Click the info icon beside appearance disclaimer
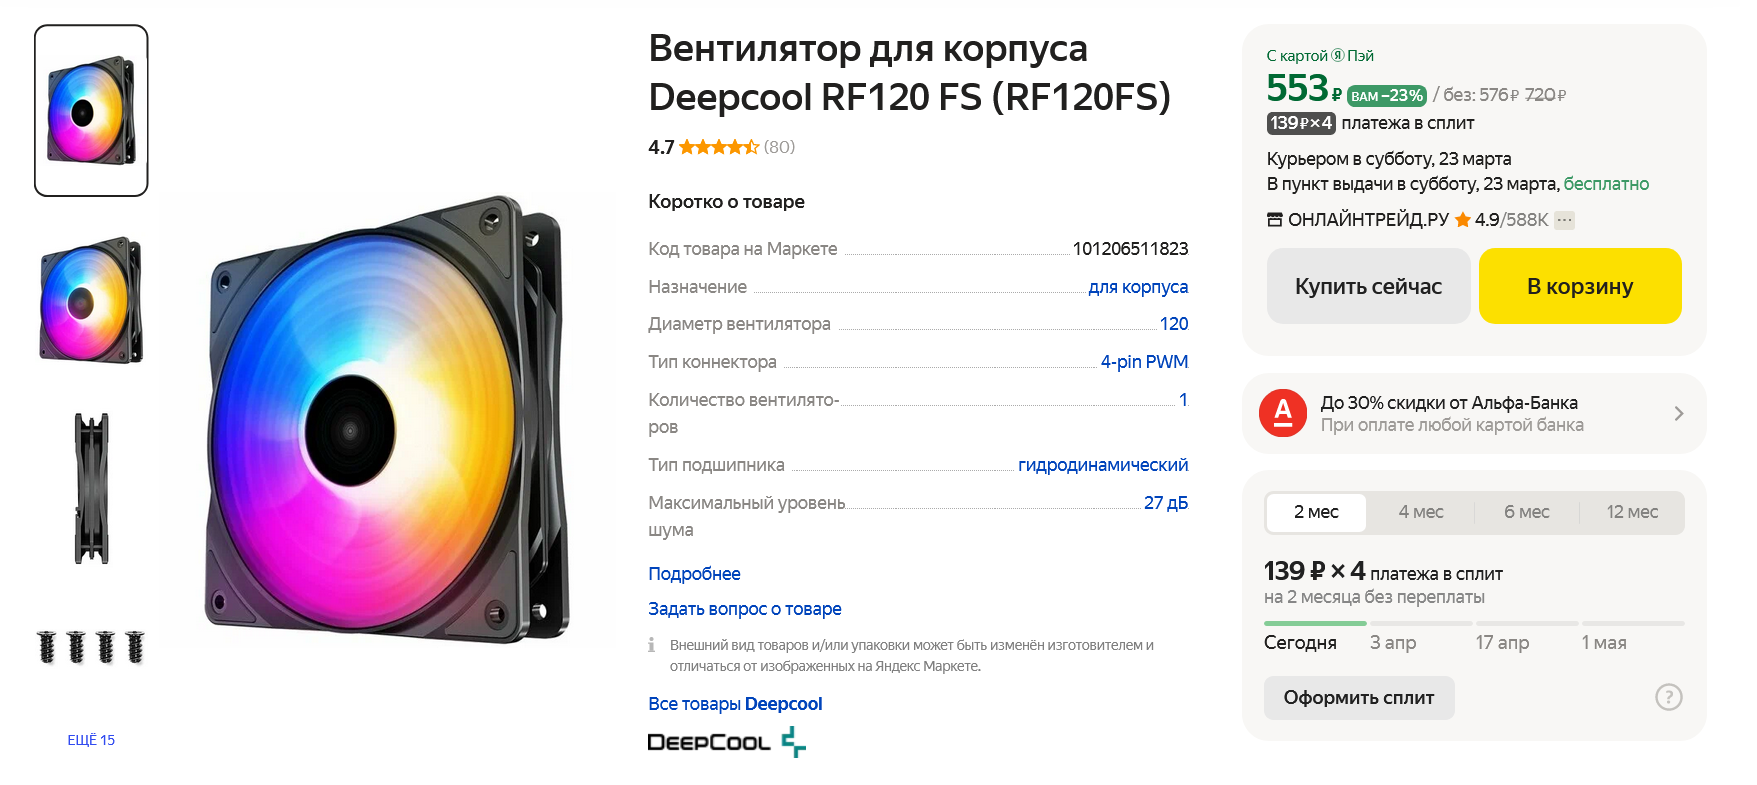Viewport: 1757px width, 785px height. tap(652, 645)
